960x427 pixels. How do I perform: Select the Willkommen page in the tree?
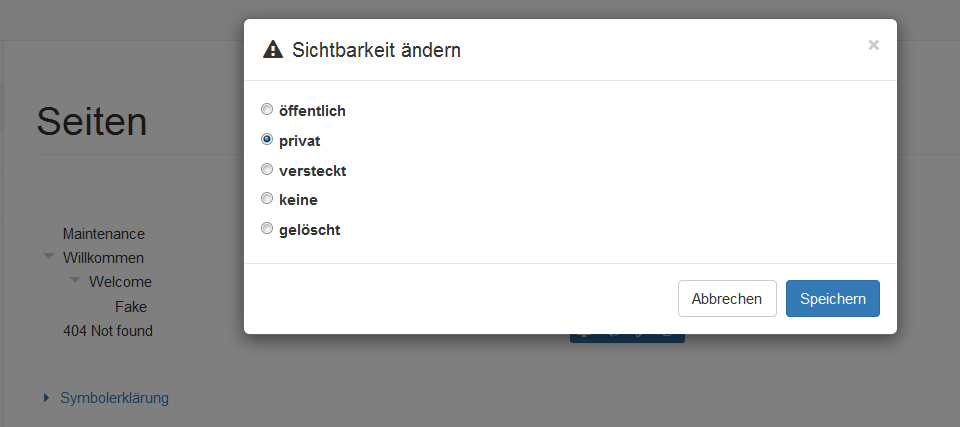pyautogui.click(x=103, y=258)
